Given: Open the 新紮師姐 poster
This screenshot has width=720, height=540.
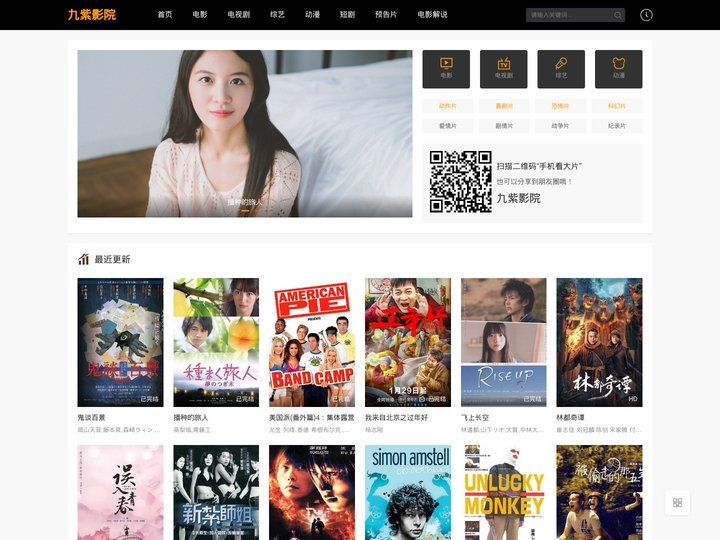Looking at the screenshot, I should [216, 492].
